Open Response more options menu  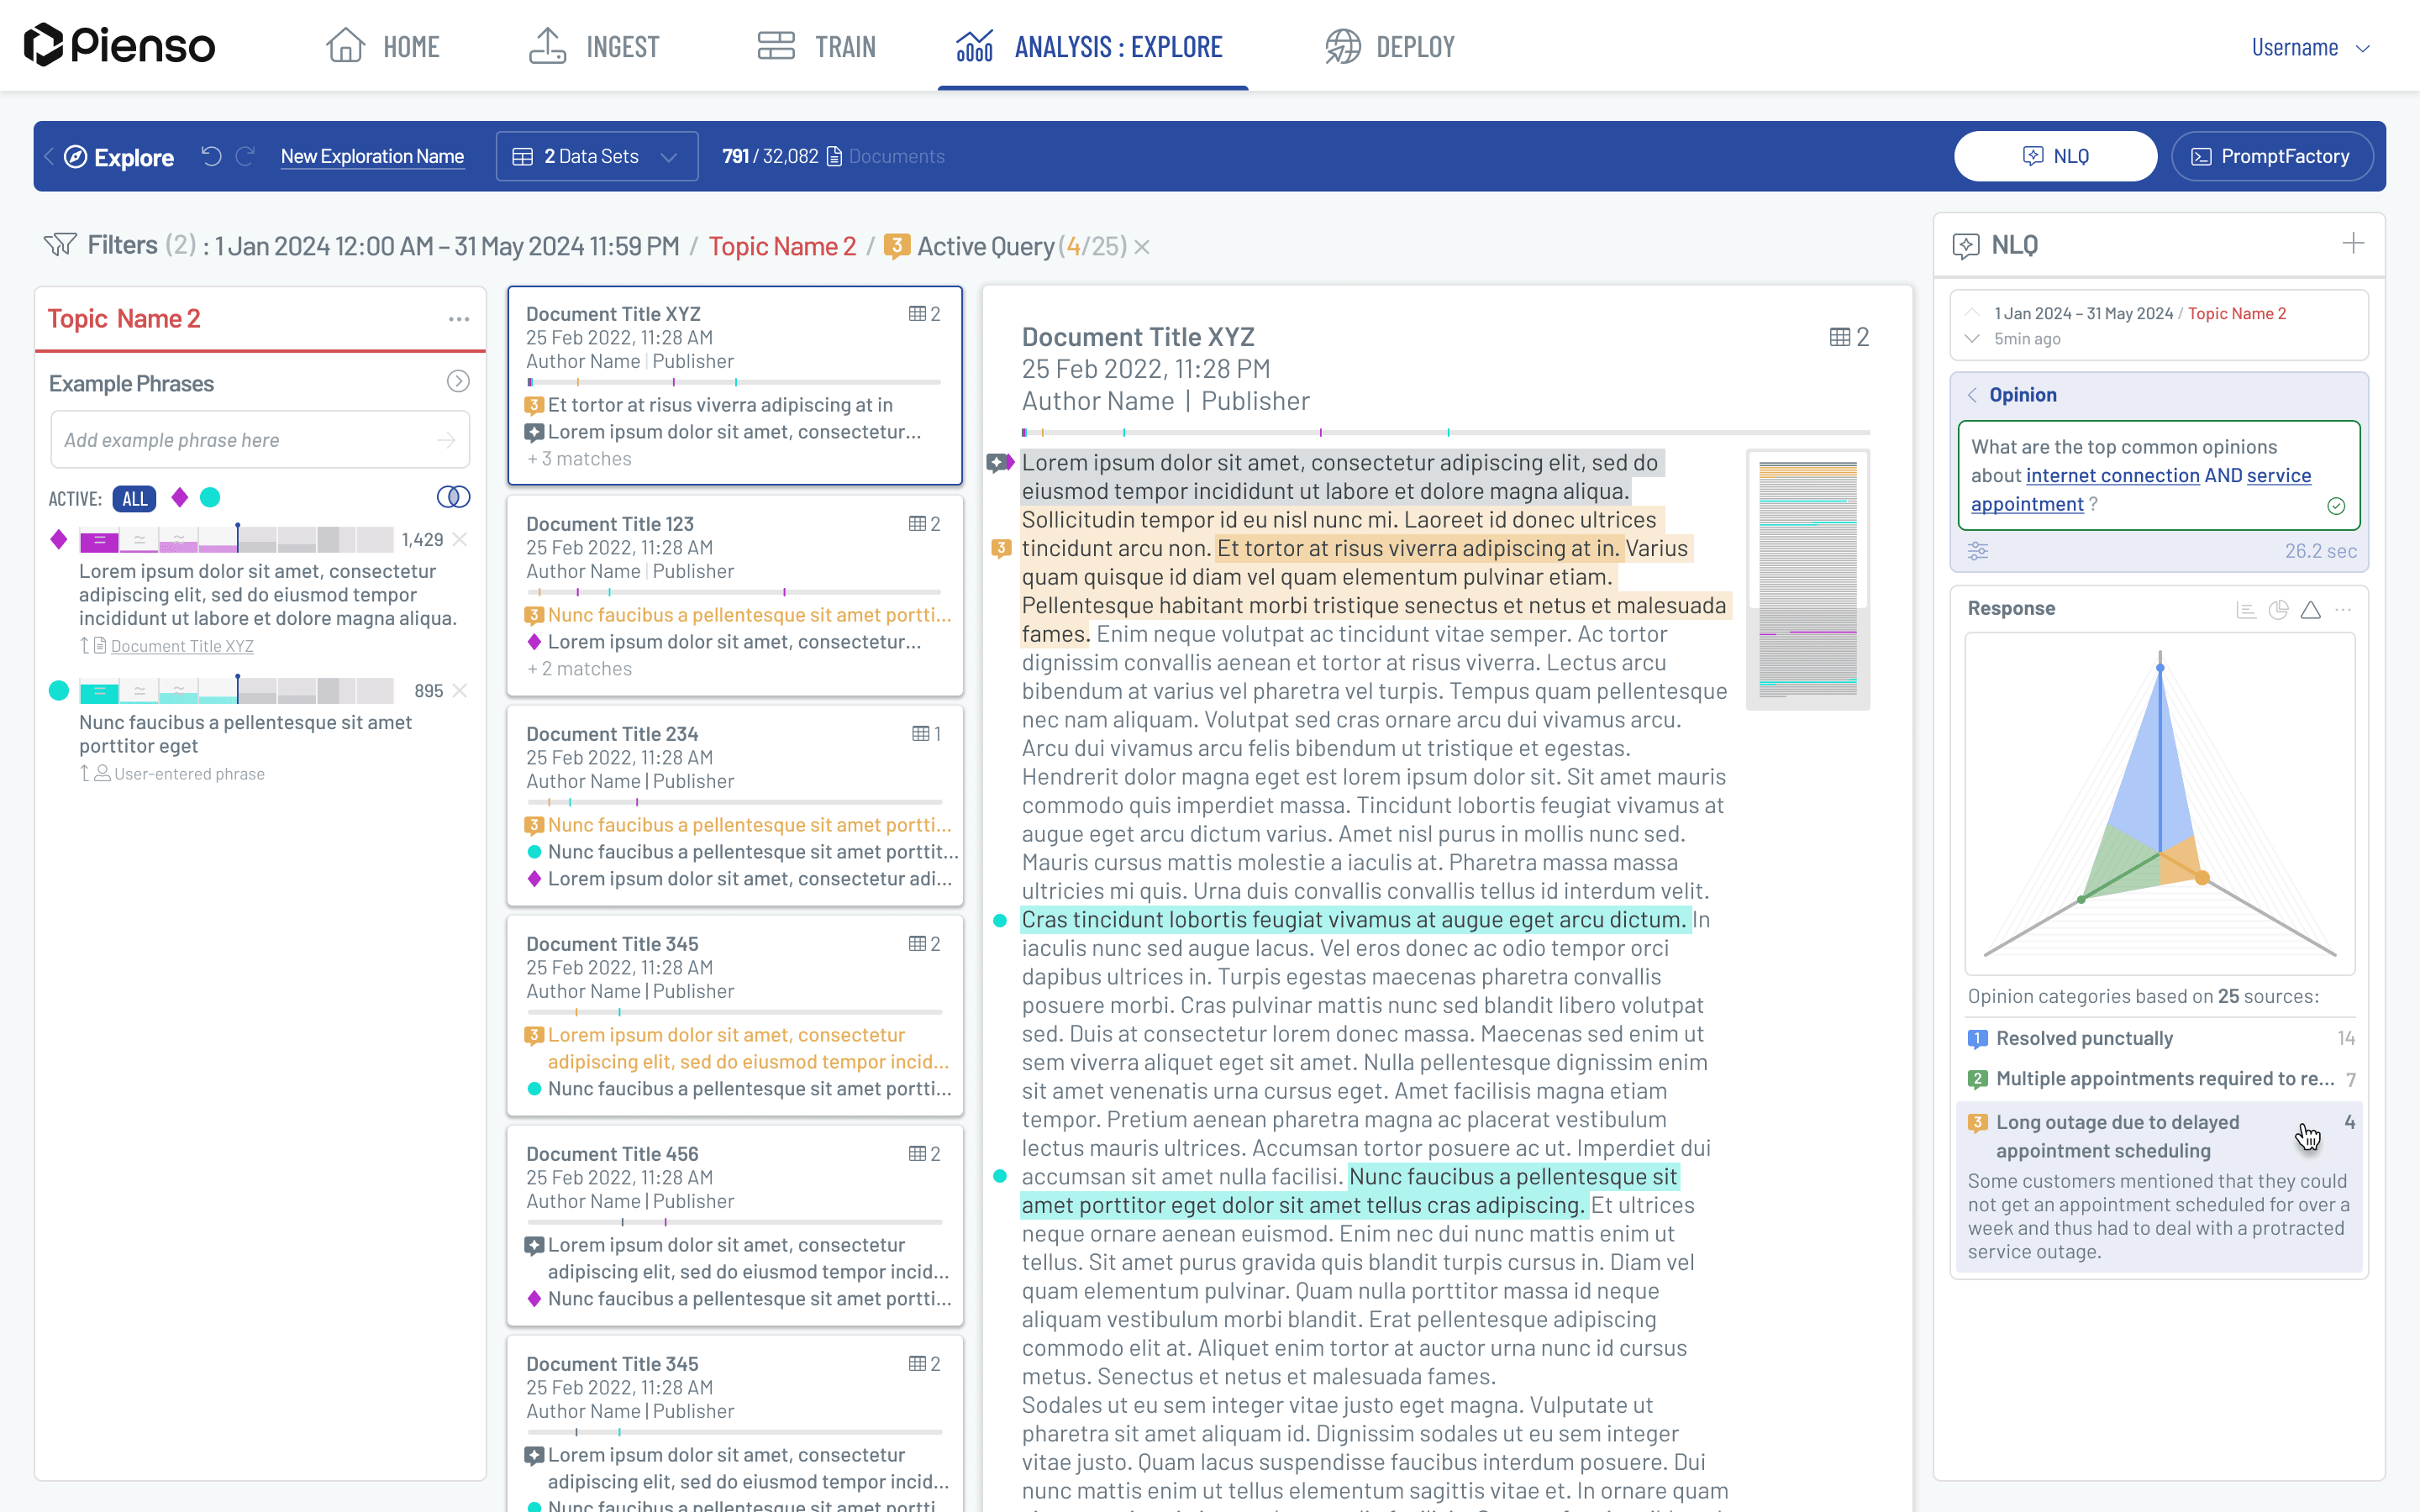(2343, 610)
